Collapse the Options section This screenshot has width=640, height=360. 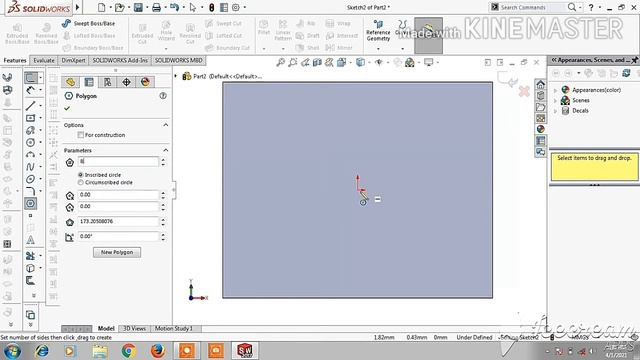(166, 125)
